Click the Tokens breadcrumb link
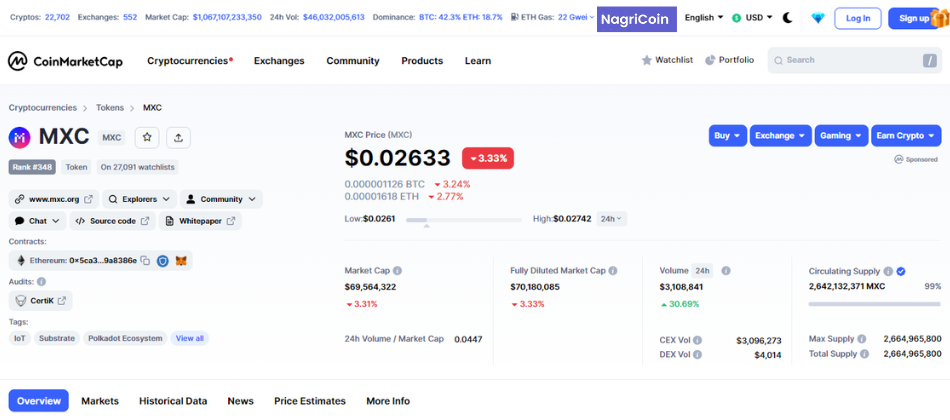950x420 pixels. 110,108
